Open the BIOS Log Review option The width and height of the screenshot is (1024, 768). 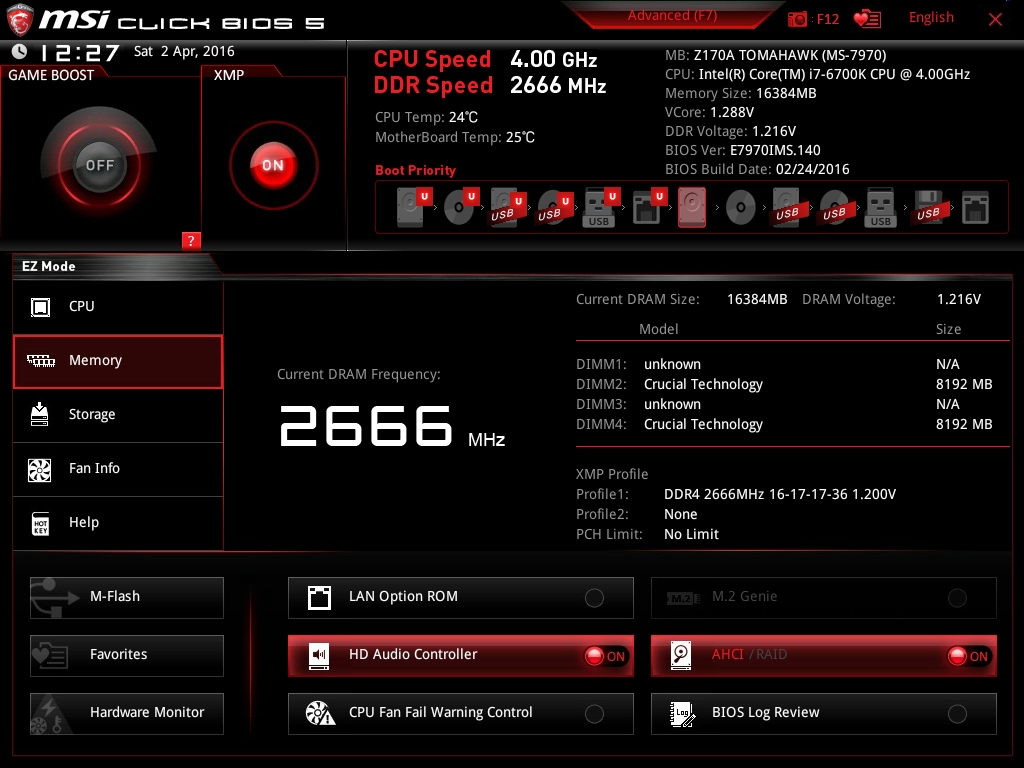[x=824, y=714]
